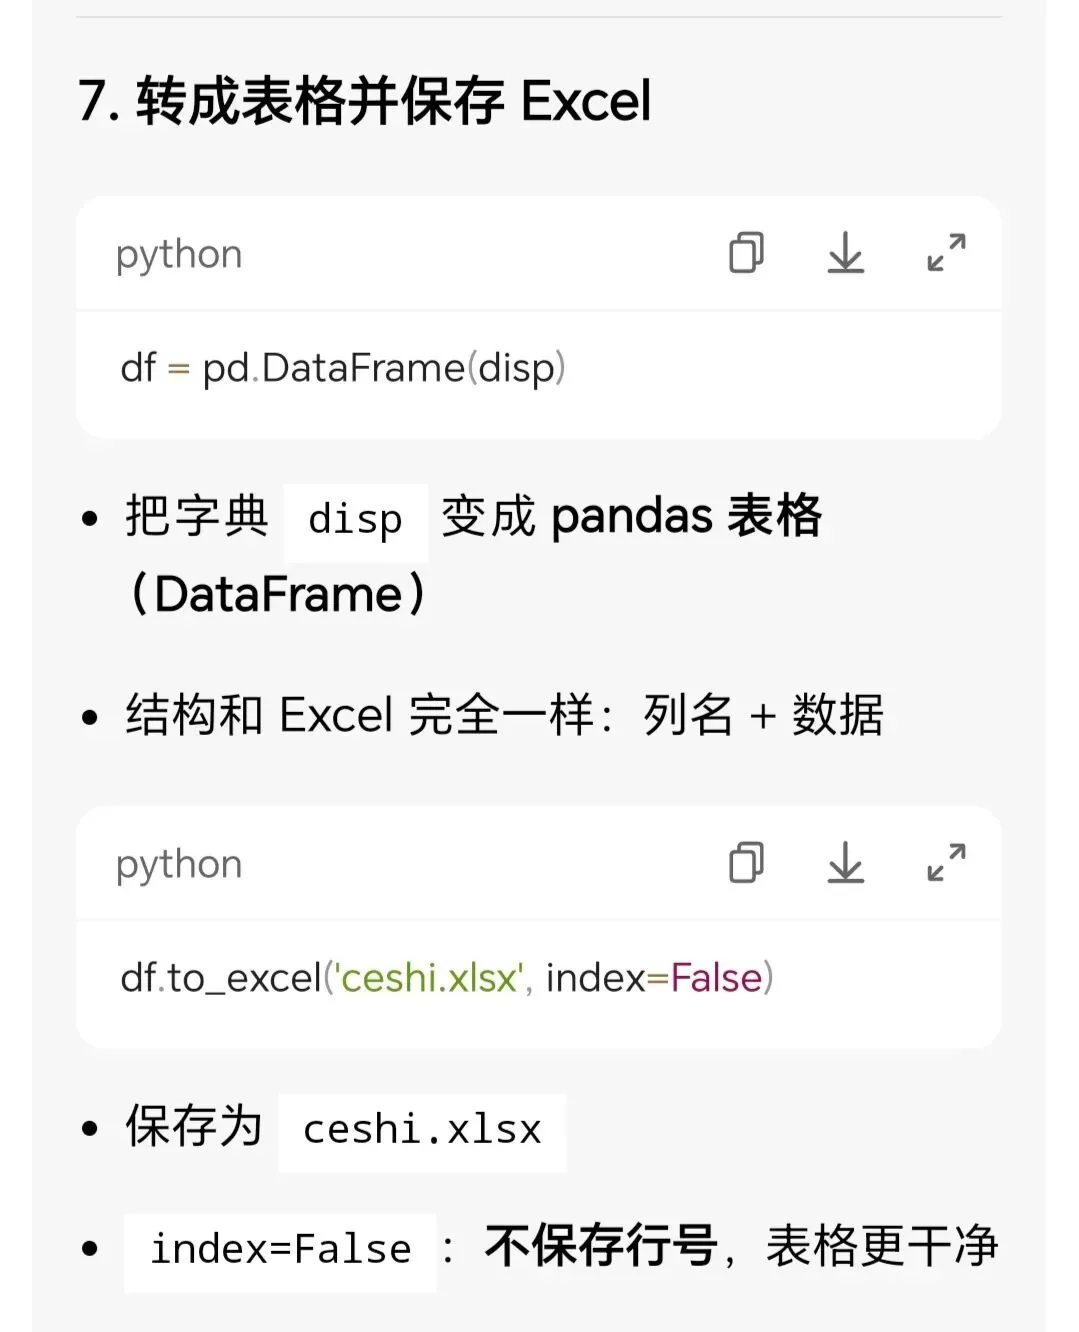Click the python label above pd.DataFrame code
Image resolution: width=1079 pixels, height=1332 pixels.
click(x=179, y=256)
